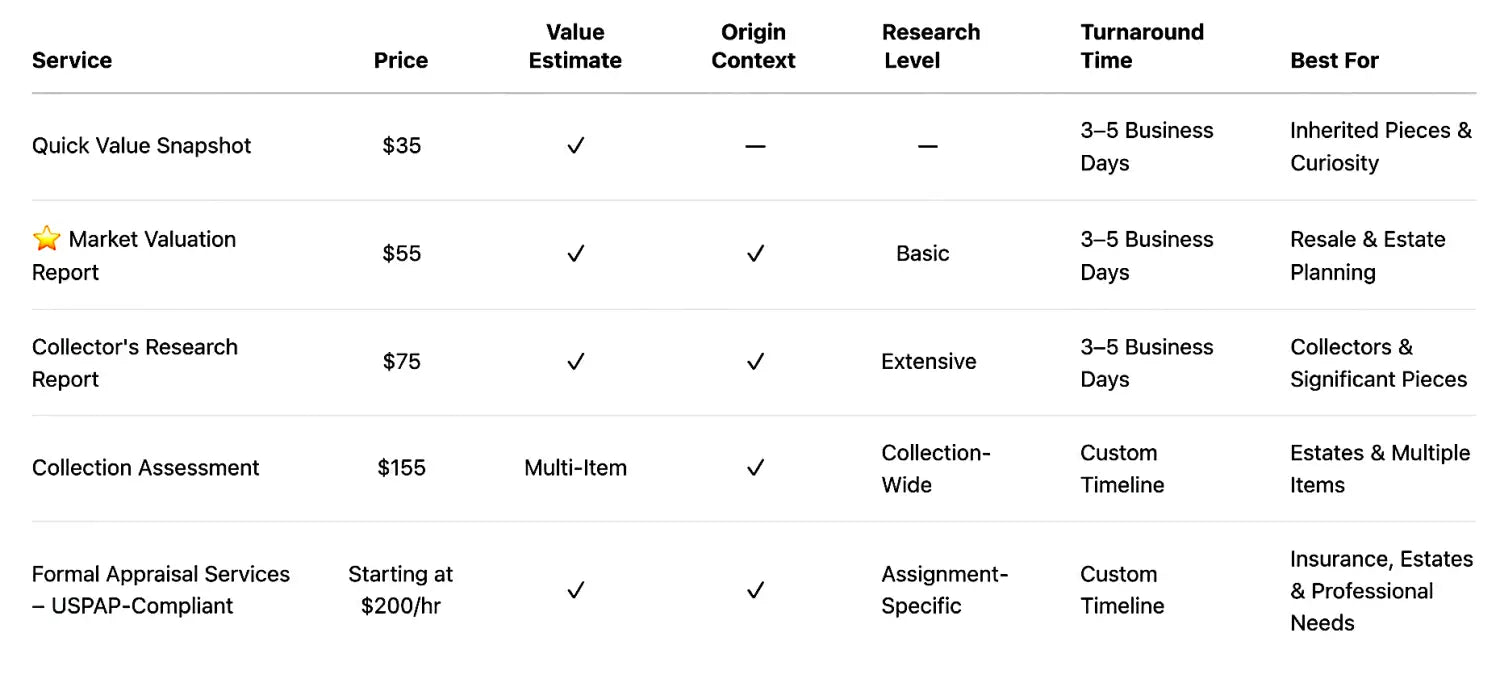The width and height of the screenshot is (1500, 683).
Task: Click the Origin Context dash for Quick Value Snapshot
Action: point(755,146)
